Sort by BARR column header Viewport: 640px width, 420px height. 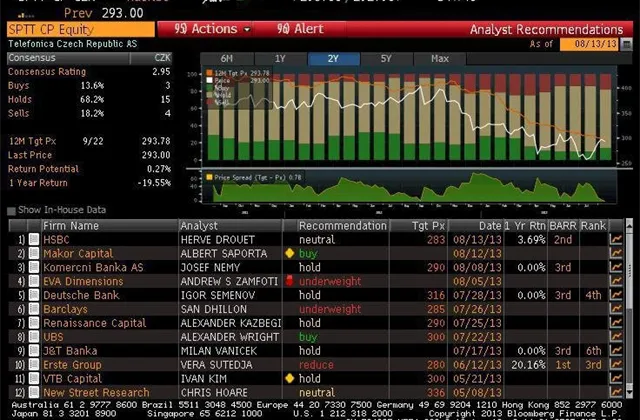point(563,226)
